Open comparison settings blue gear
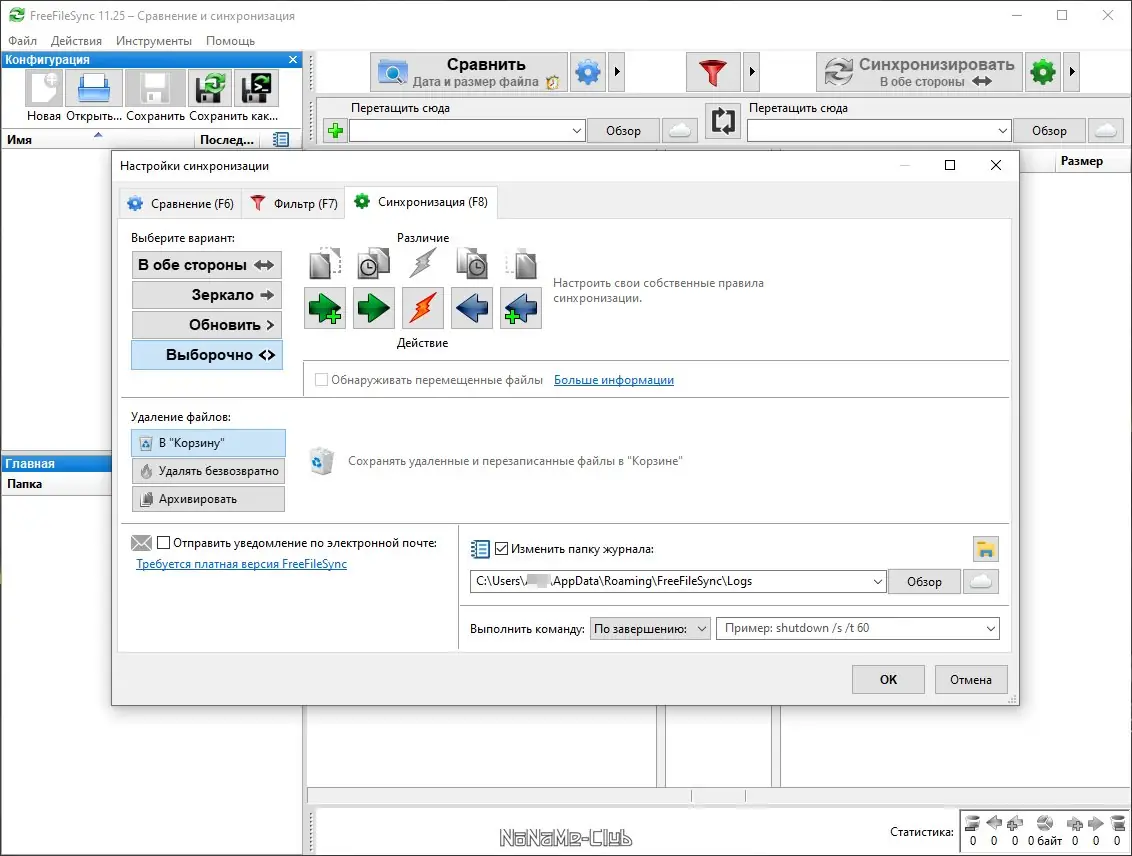This screenshot has width=1132, height=856. coord(588,71)
